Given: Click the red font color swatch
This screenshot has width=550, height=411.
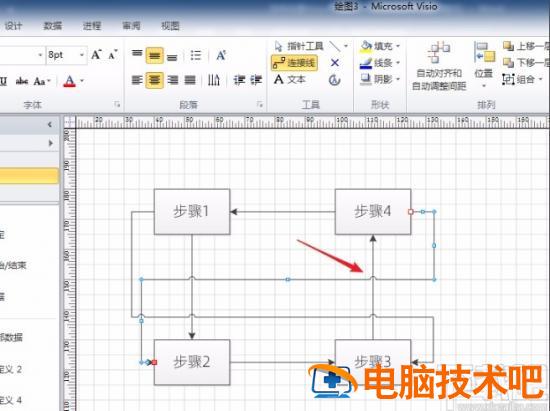Looking at the screenshot, I should [69, 81].
